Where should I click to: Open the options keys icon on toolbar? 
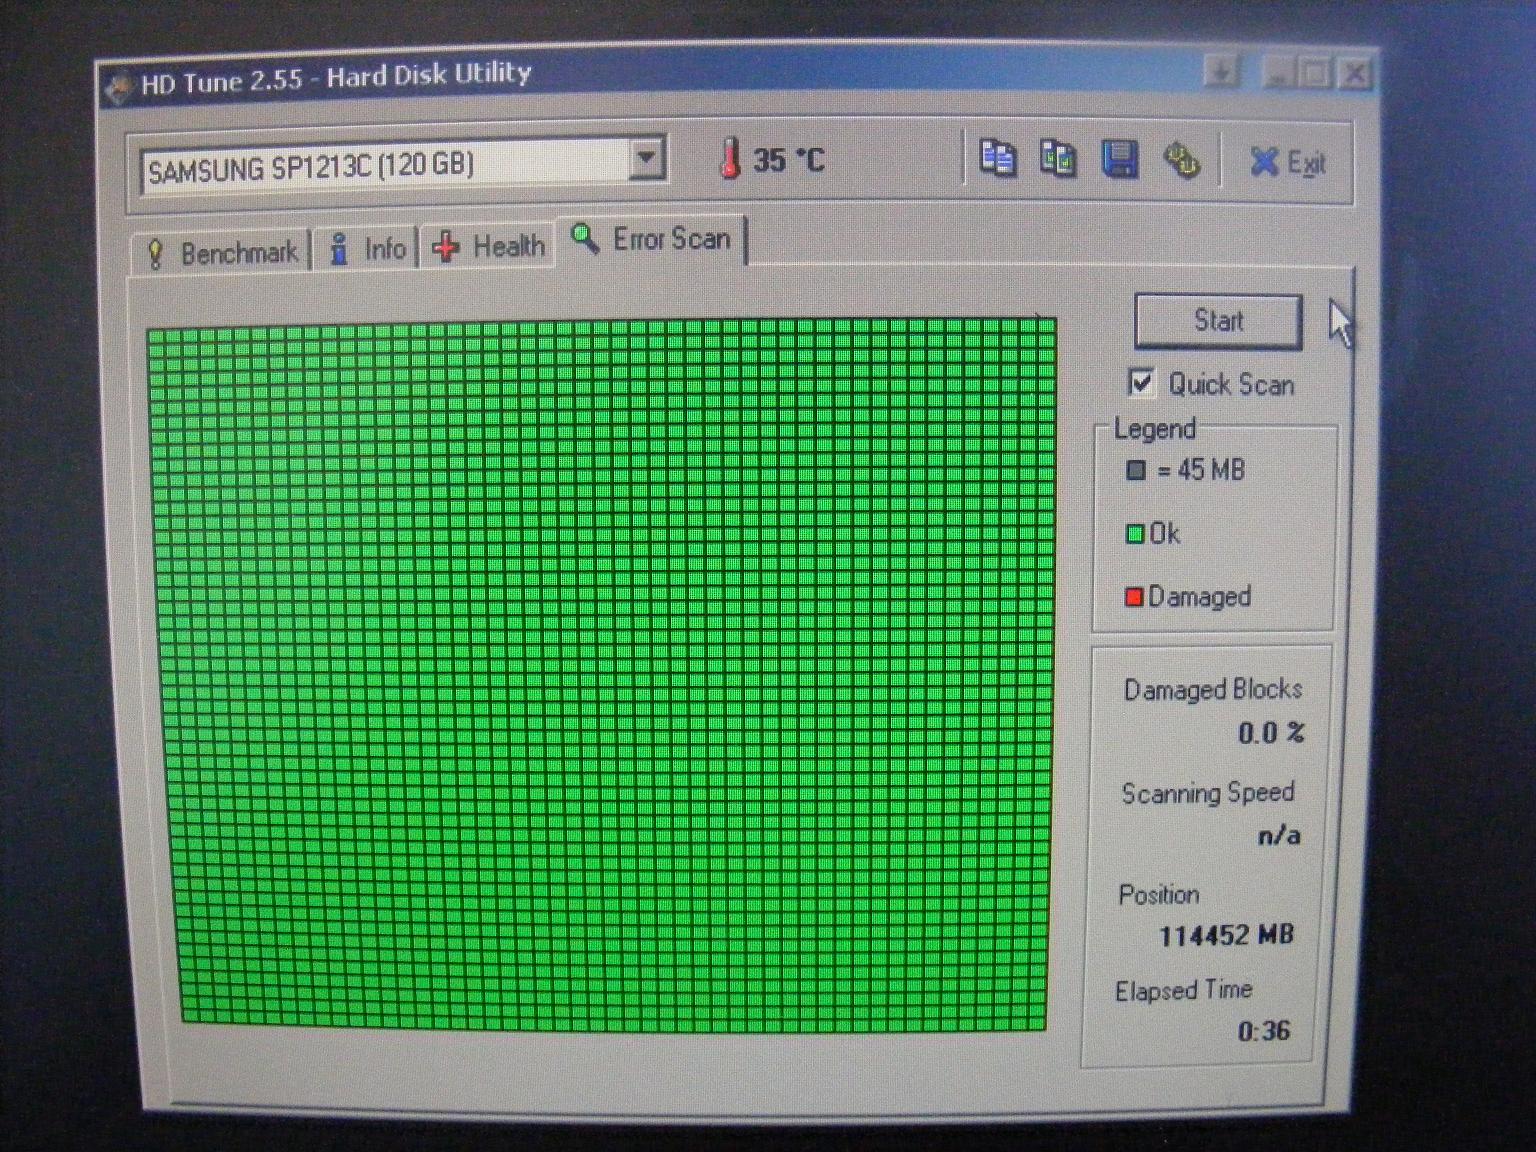click(x=1181, y=160)
